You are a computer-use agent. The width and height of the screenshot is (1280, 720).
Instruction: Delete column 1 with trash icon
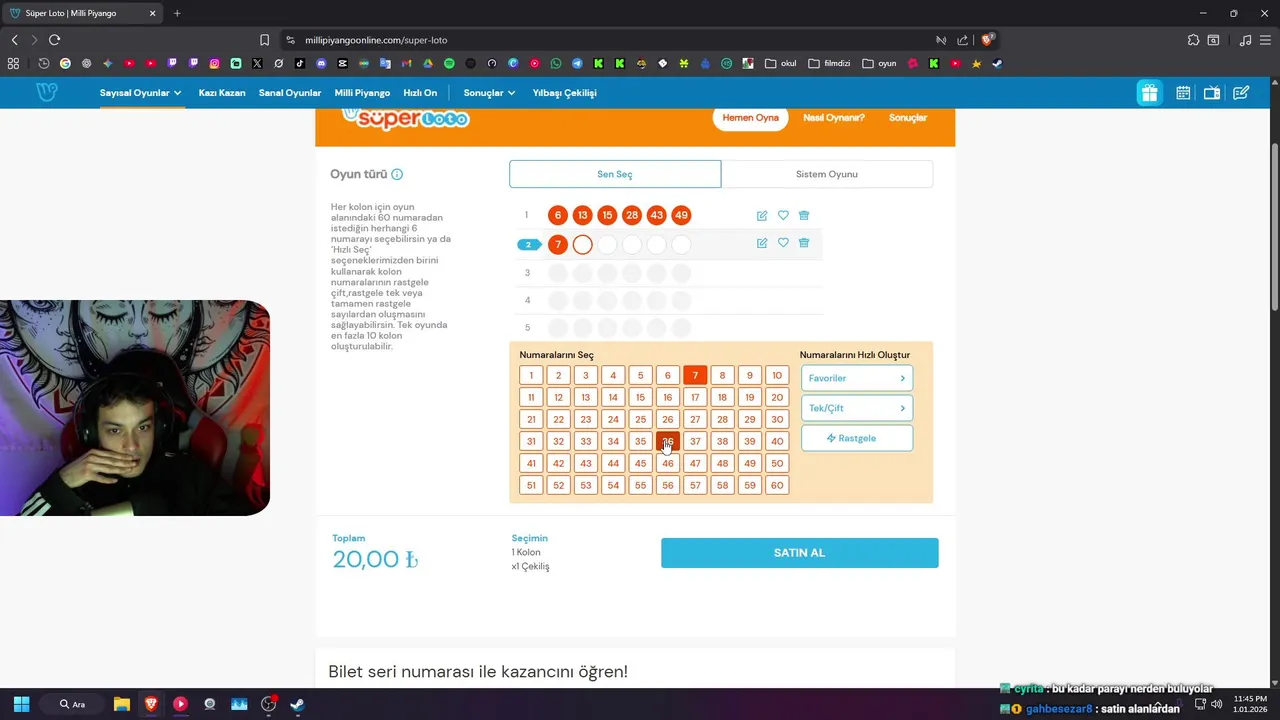(804, 215)
